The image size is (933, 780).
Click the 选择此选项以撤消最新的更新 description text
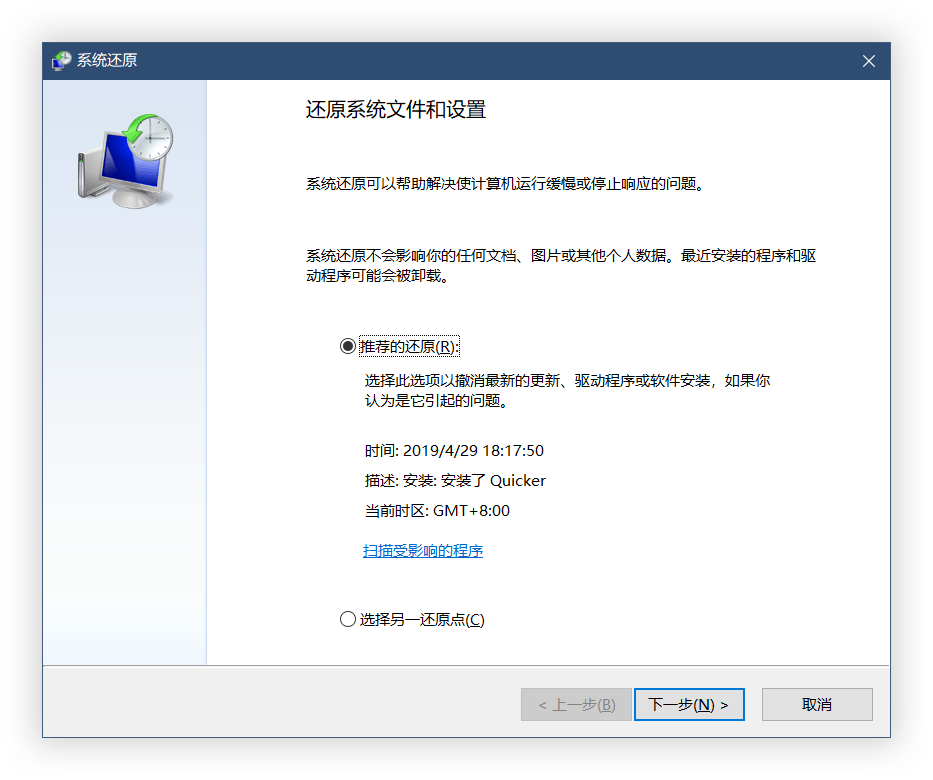(567, 390)
